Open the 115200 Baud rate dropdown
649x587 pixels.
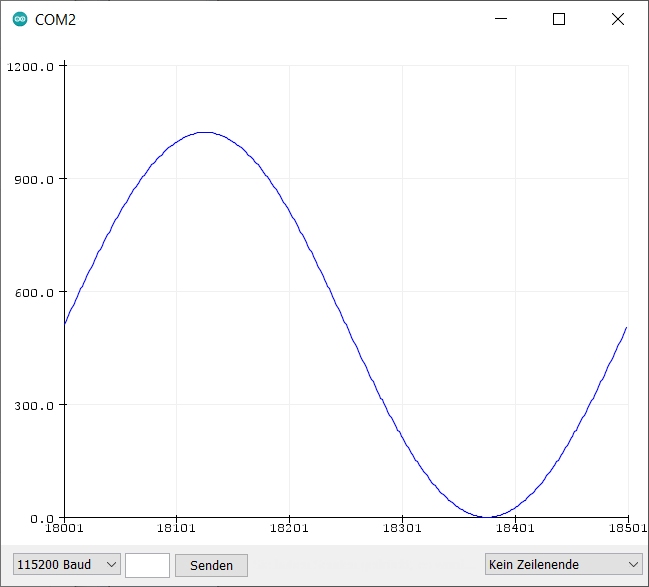pos(67,565)
